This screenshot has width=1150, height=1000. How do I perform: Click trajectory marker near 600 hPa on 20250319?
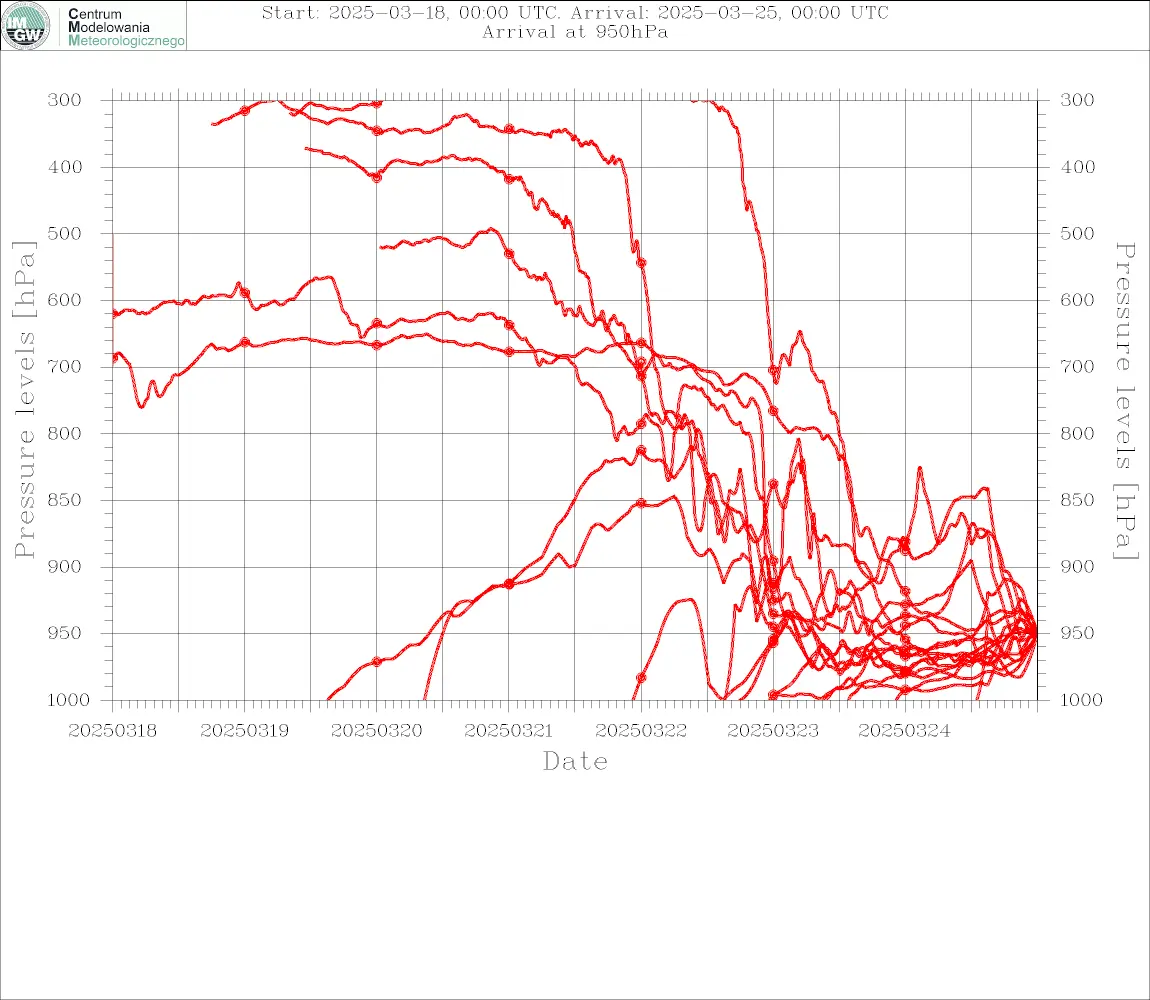(x=245, y=293)
